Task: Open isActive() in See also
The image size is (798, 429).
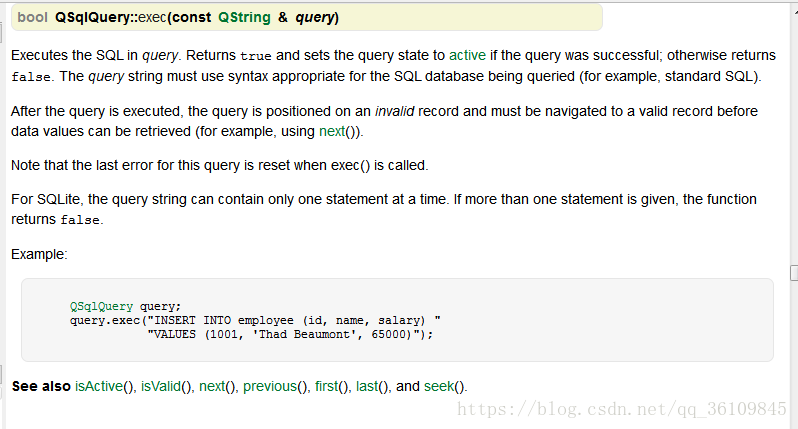Action: (x=99, y=386)
